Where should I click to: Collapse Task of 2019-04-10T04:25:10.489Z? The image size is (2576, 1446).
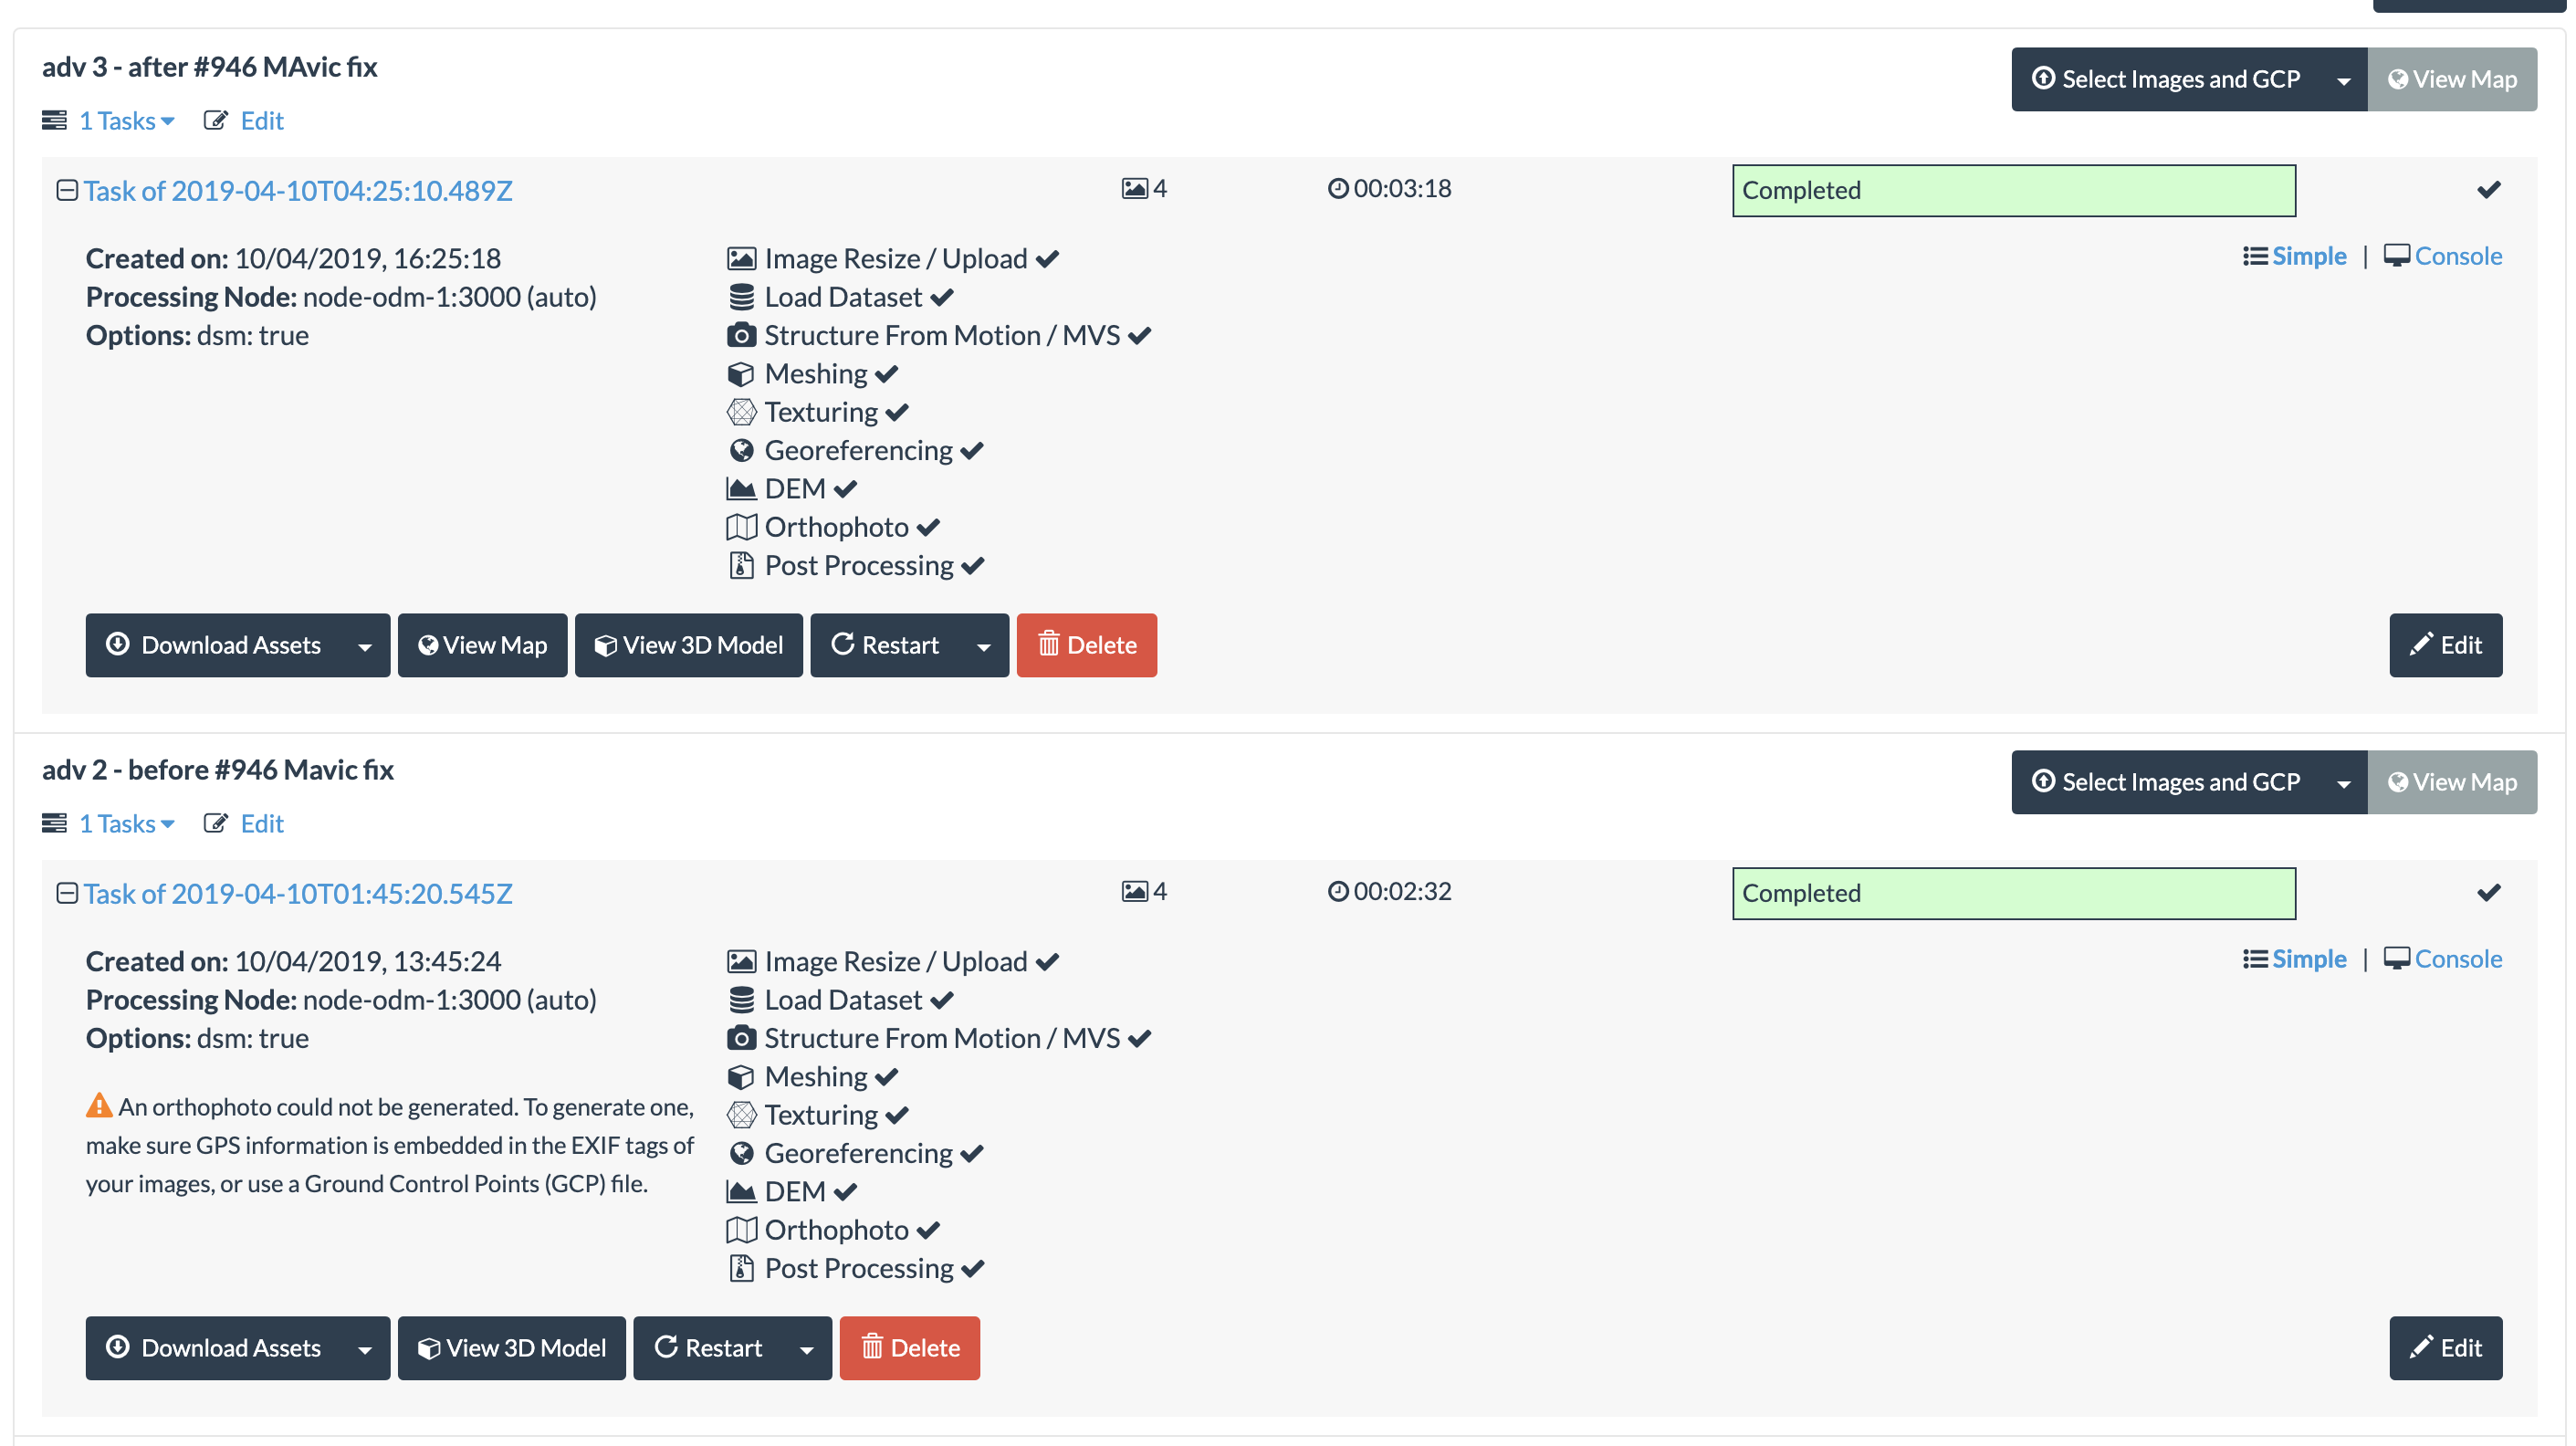(67, 190)
